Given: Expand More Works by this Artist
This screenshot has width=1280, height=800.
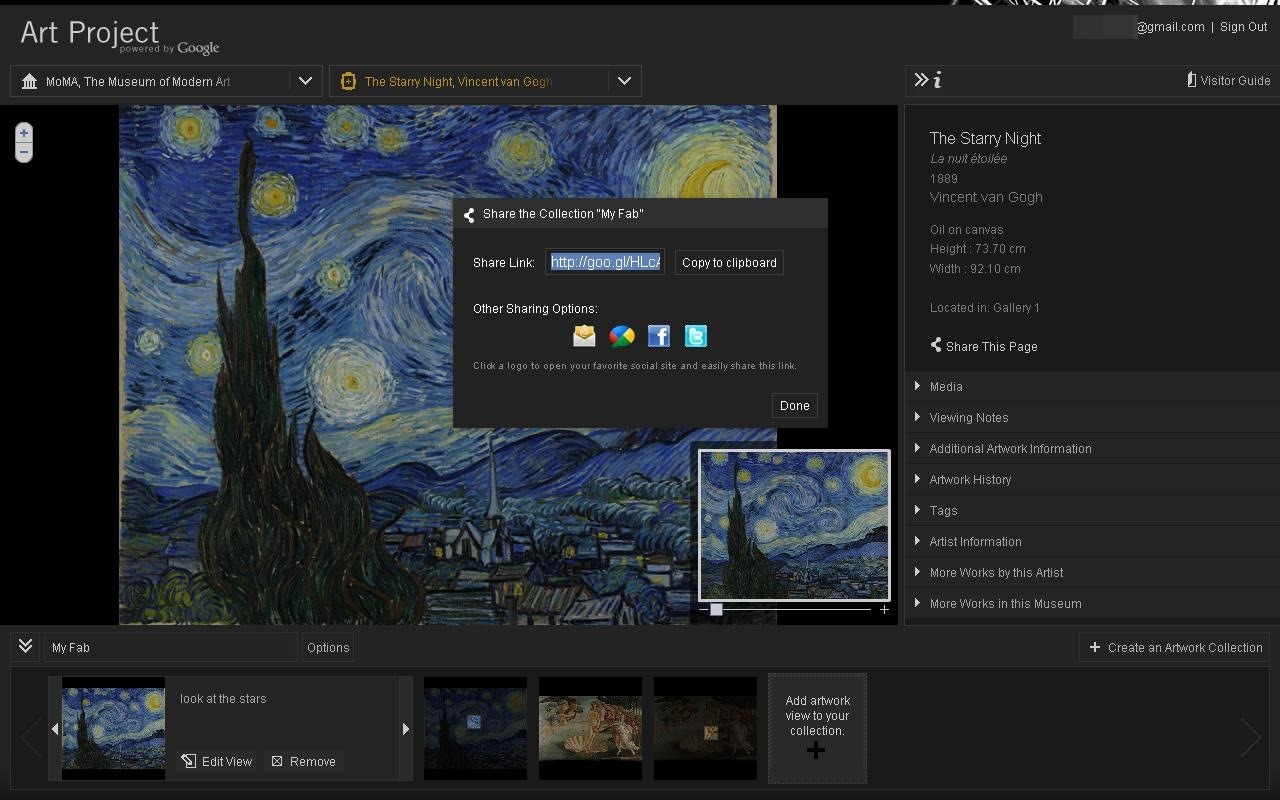Looking at the screenshot, I should [1092, 572].
